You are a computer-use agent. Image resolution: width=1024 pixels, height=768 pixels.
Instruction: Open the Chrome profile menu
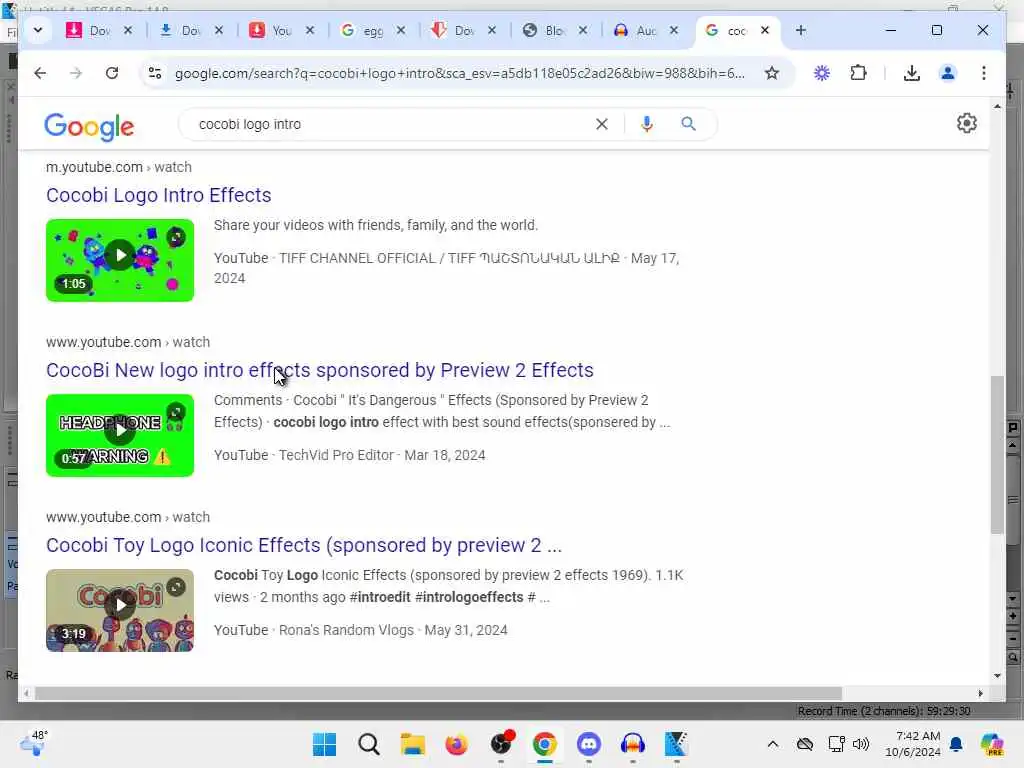[948, 73]
